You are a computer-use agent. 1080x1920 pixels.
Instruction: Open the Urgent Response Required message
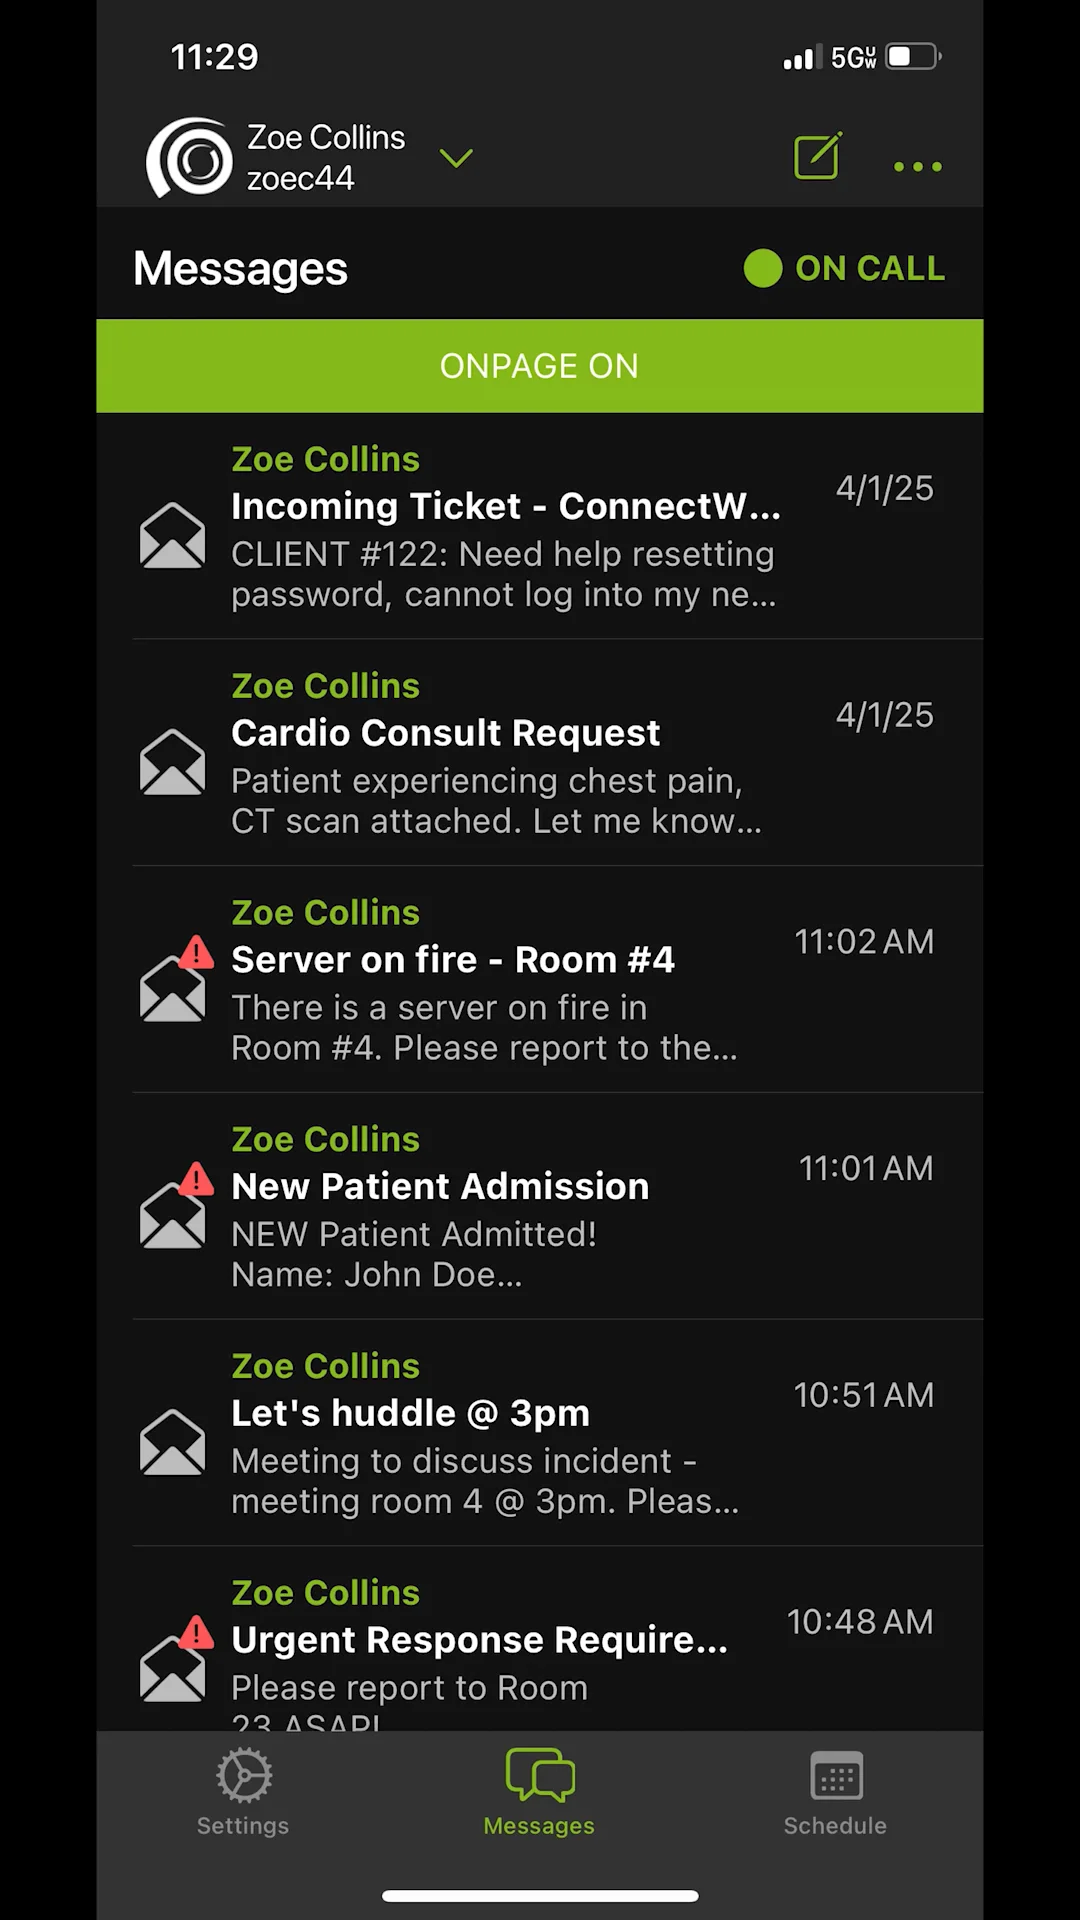558,1640
